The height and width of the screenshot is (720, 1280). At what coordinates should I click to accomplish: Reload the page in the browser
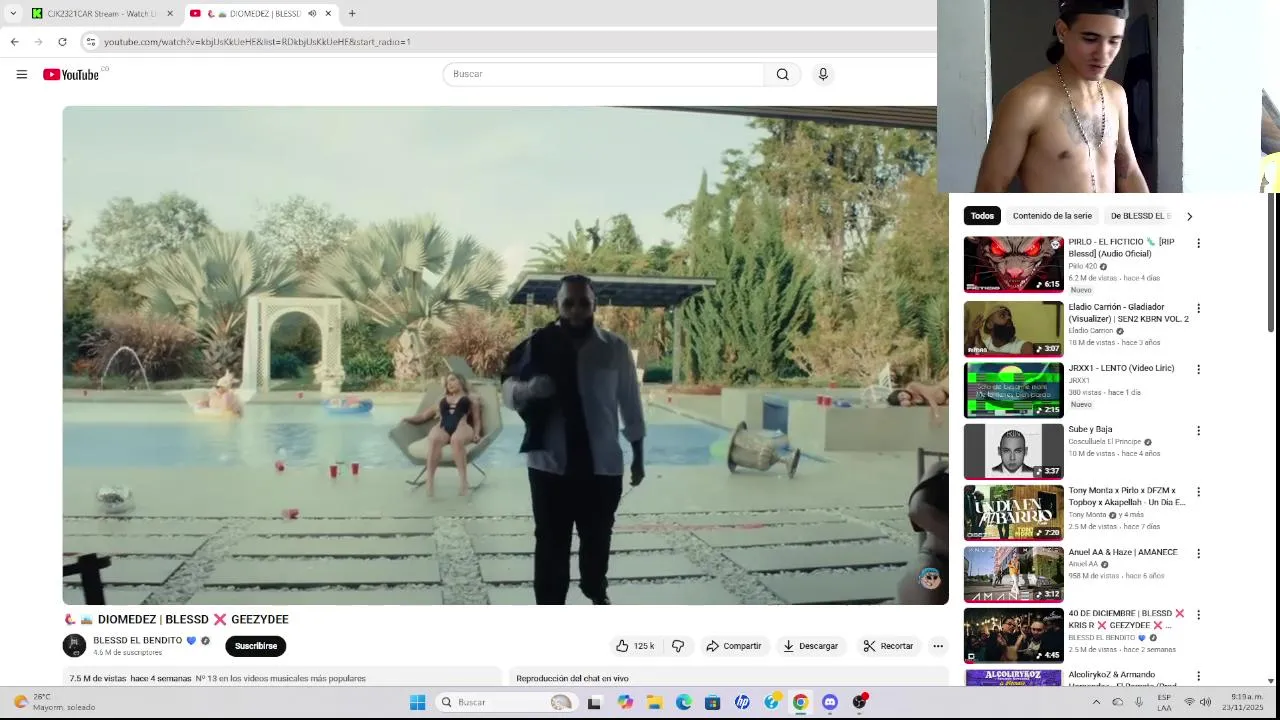click(62, 41)
